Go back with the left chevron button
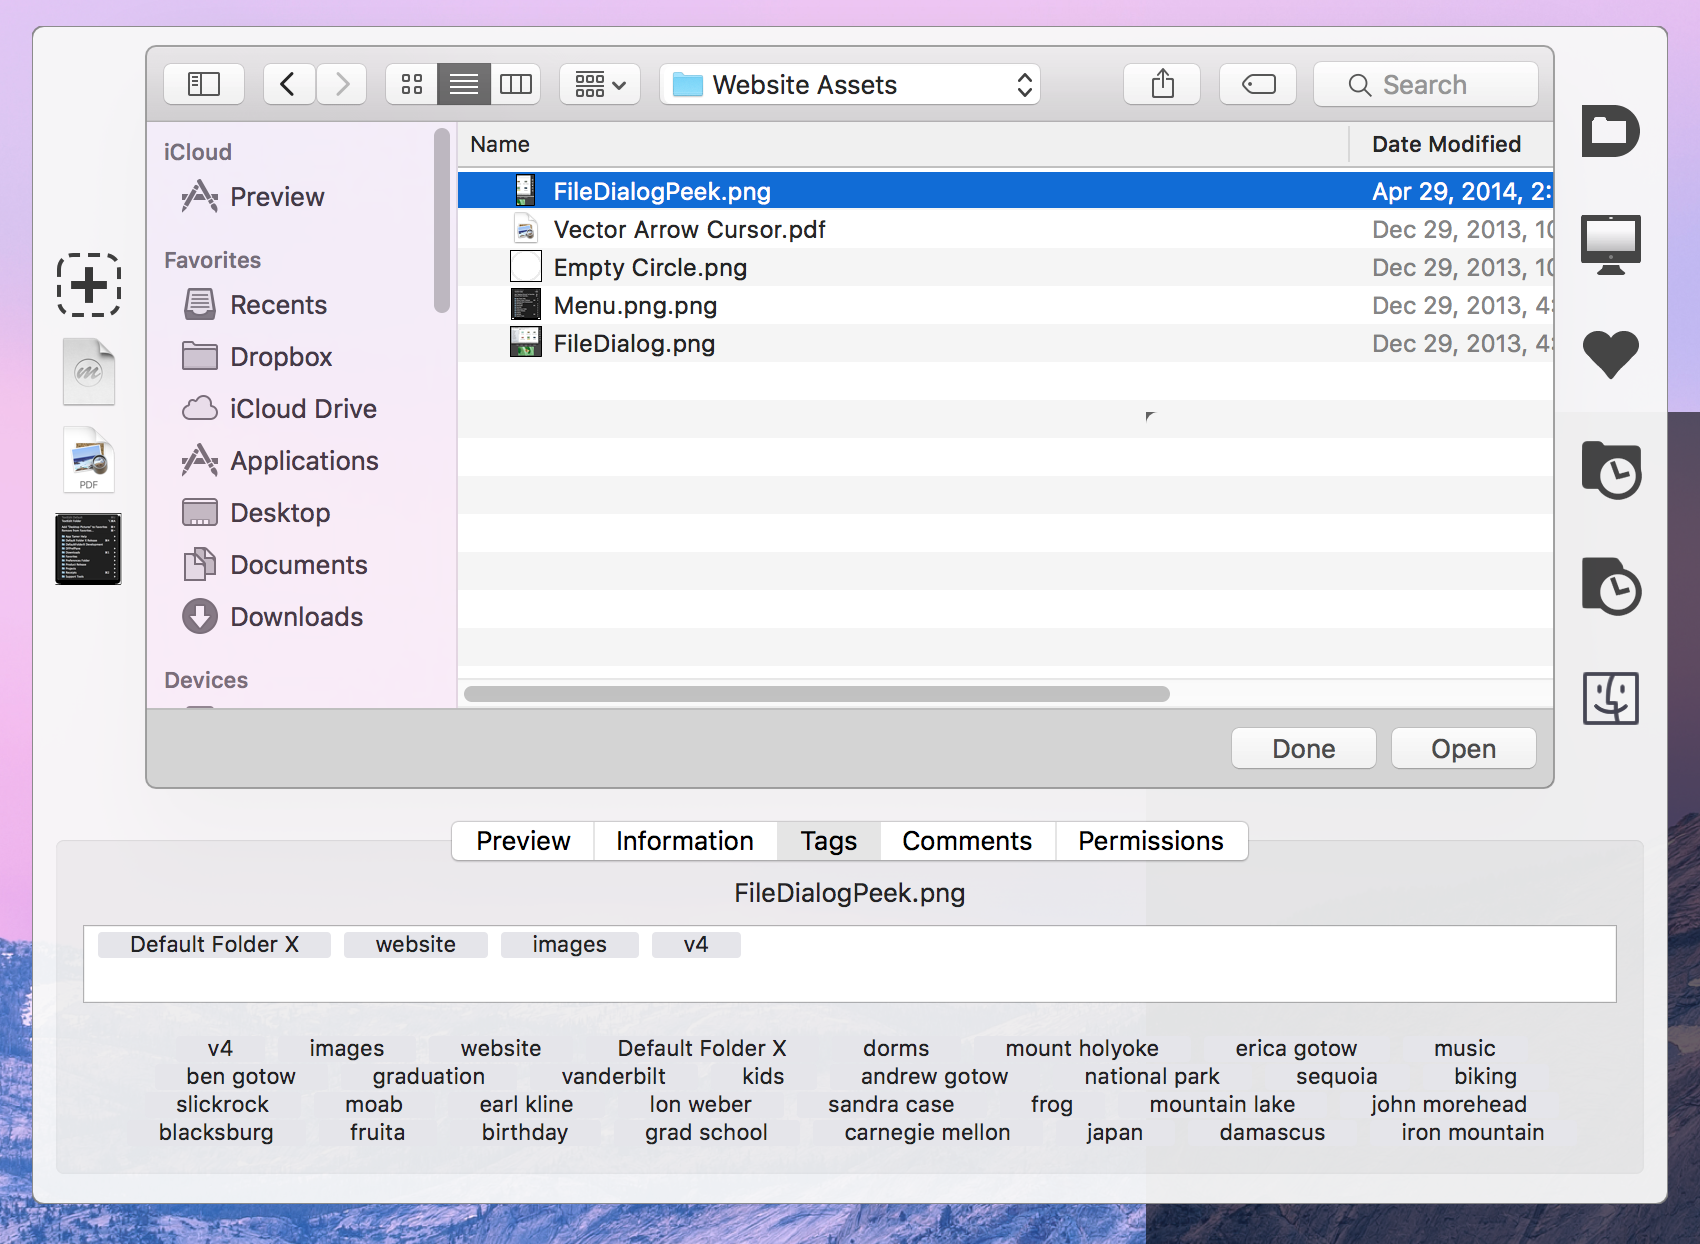 pos(289,84)
